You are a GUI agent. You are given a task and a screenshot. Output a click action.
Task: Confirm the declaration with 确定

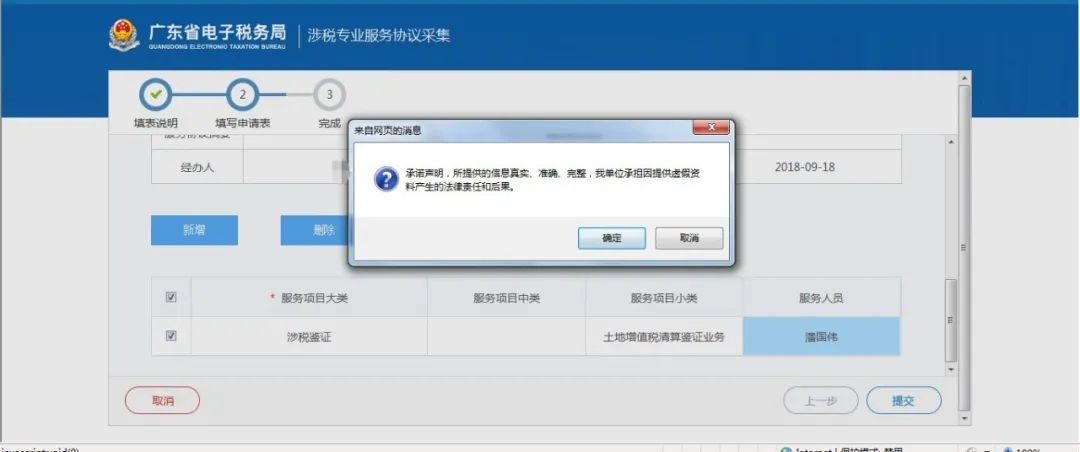pos(612,238)
